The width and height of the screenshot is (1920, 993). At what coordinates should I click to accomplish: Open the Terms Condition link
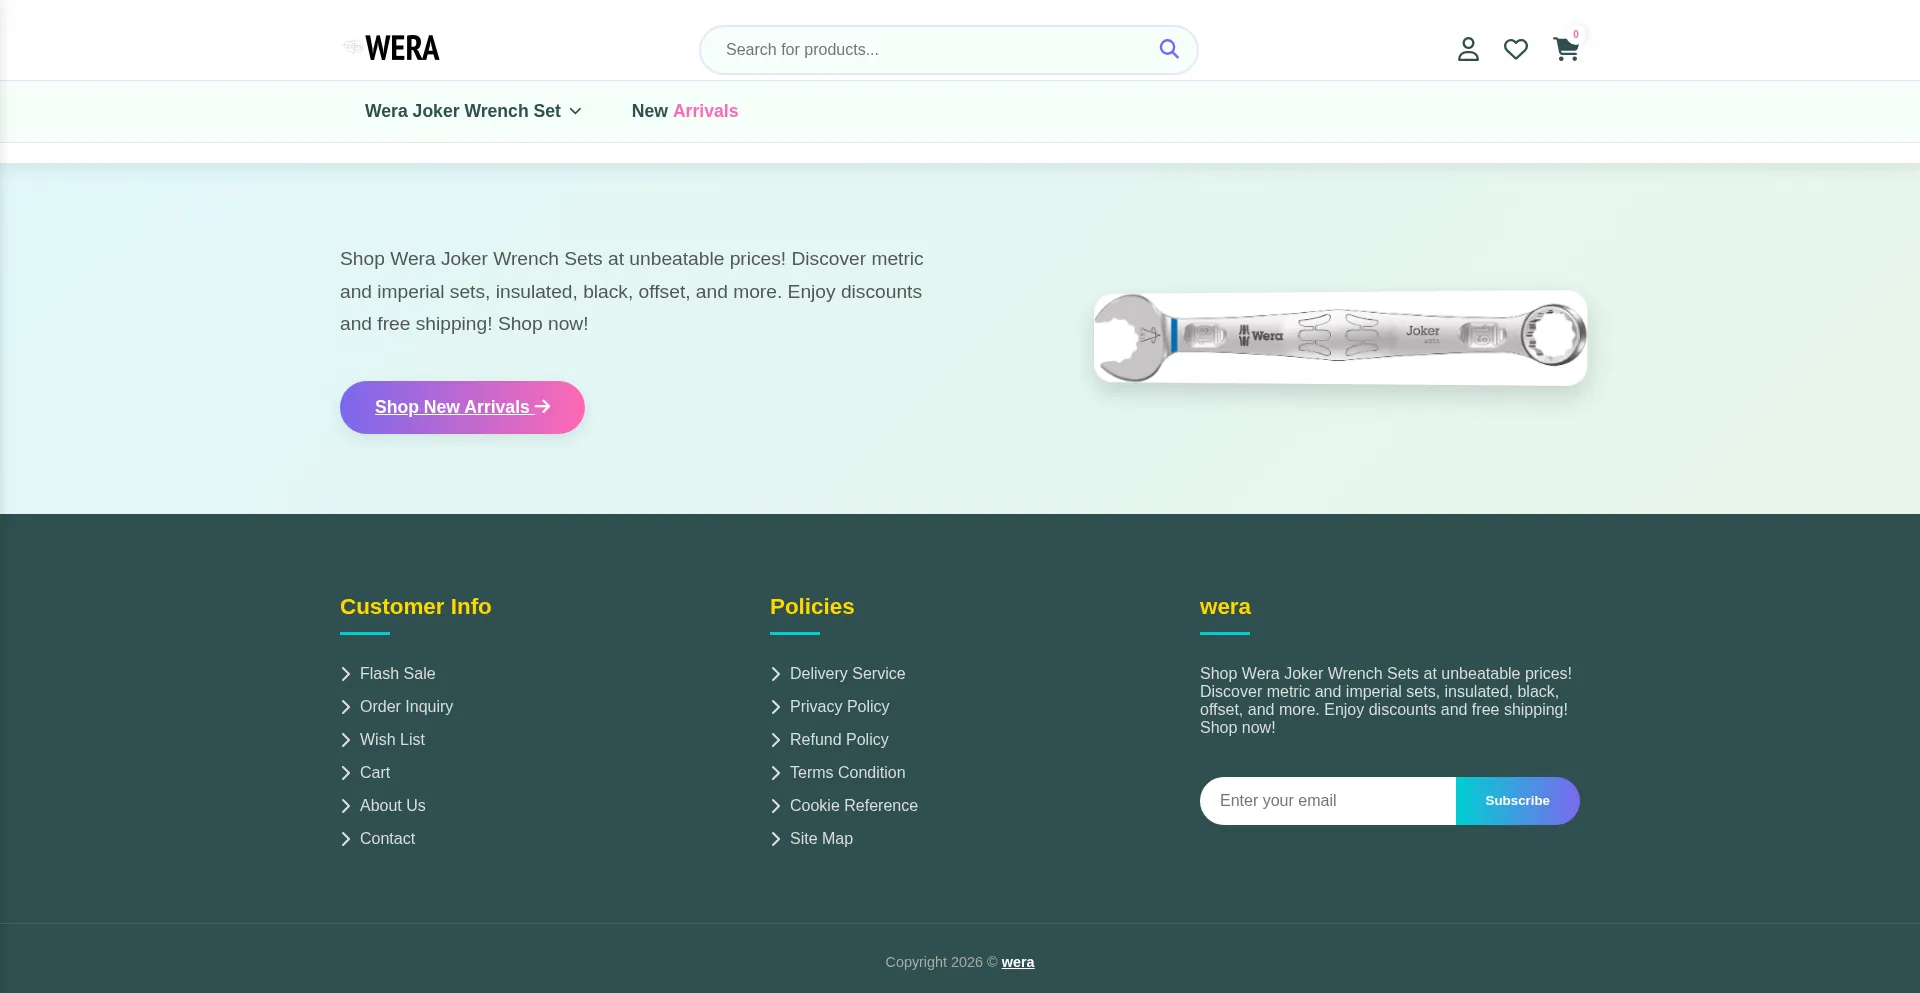[847, 773]
